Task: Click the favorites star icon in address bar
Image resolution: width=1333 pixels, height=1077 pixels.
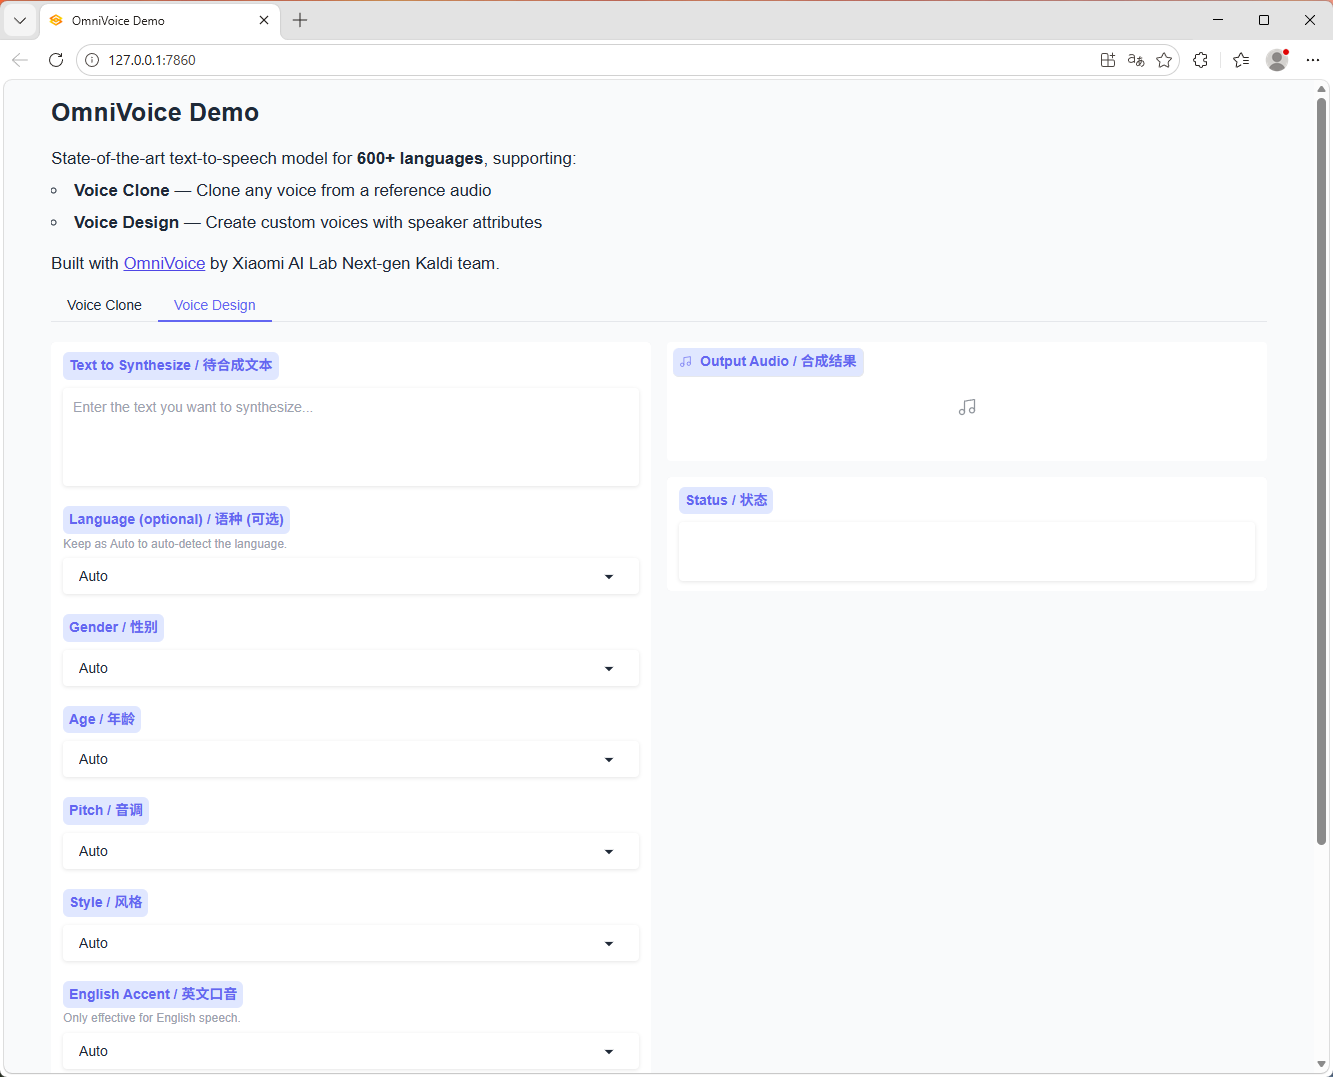Action: tap(1164, 60)
